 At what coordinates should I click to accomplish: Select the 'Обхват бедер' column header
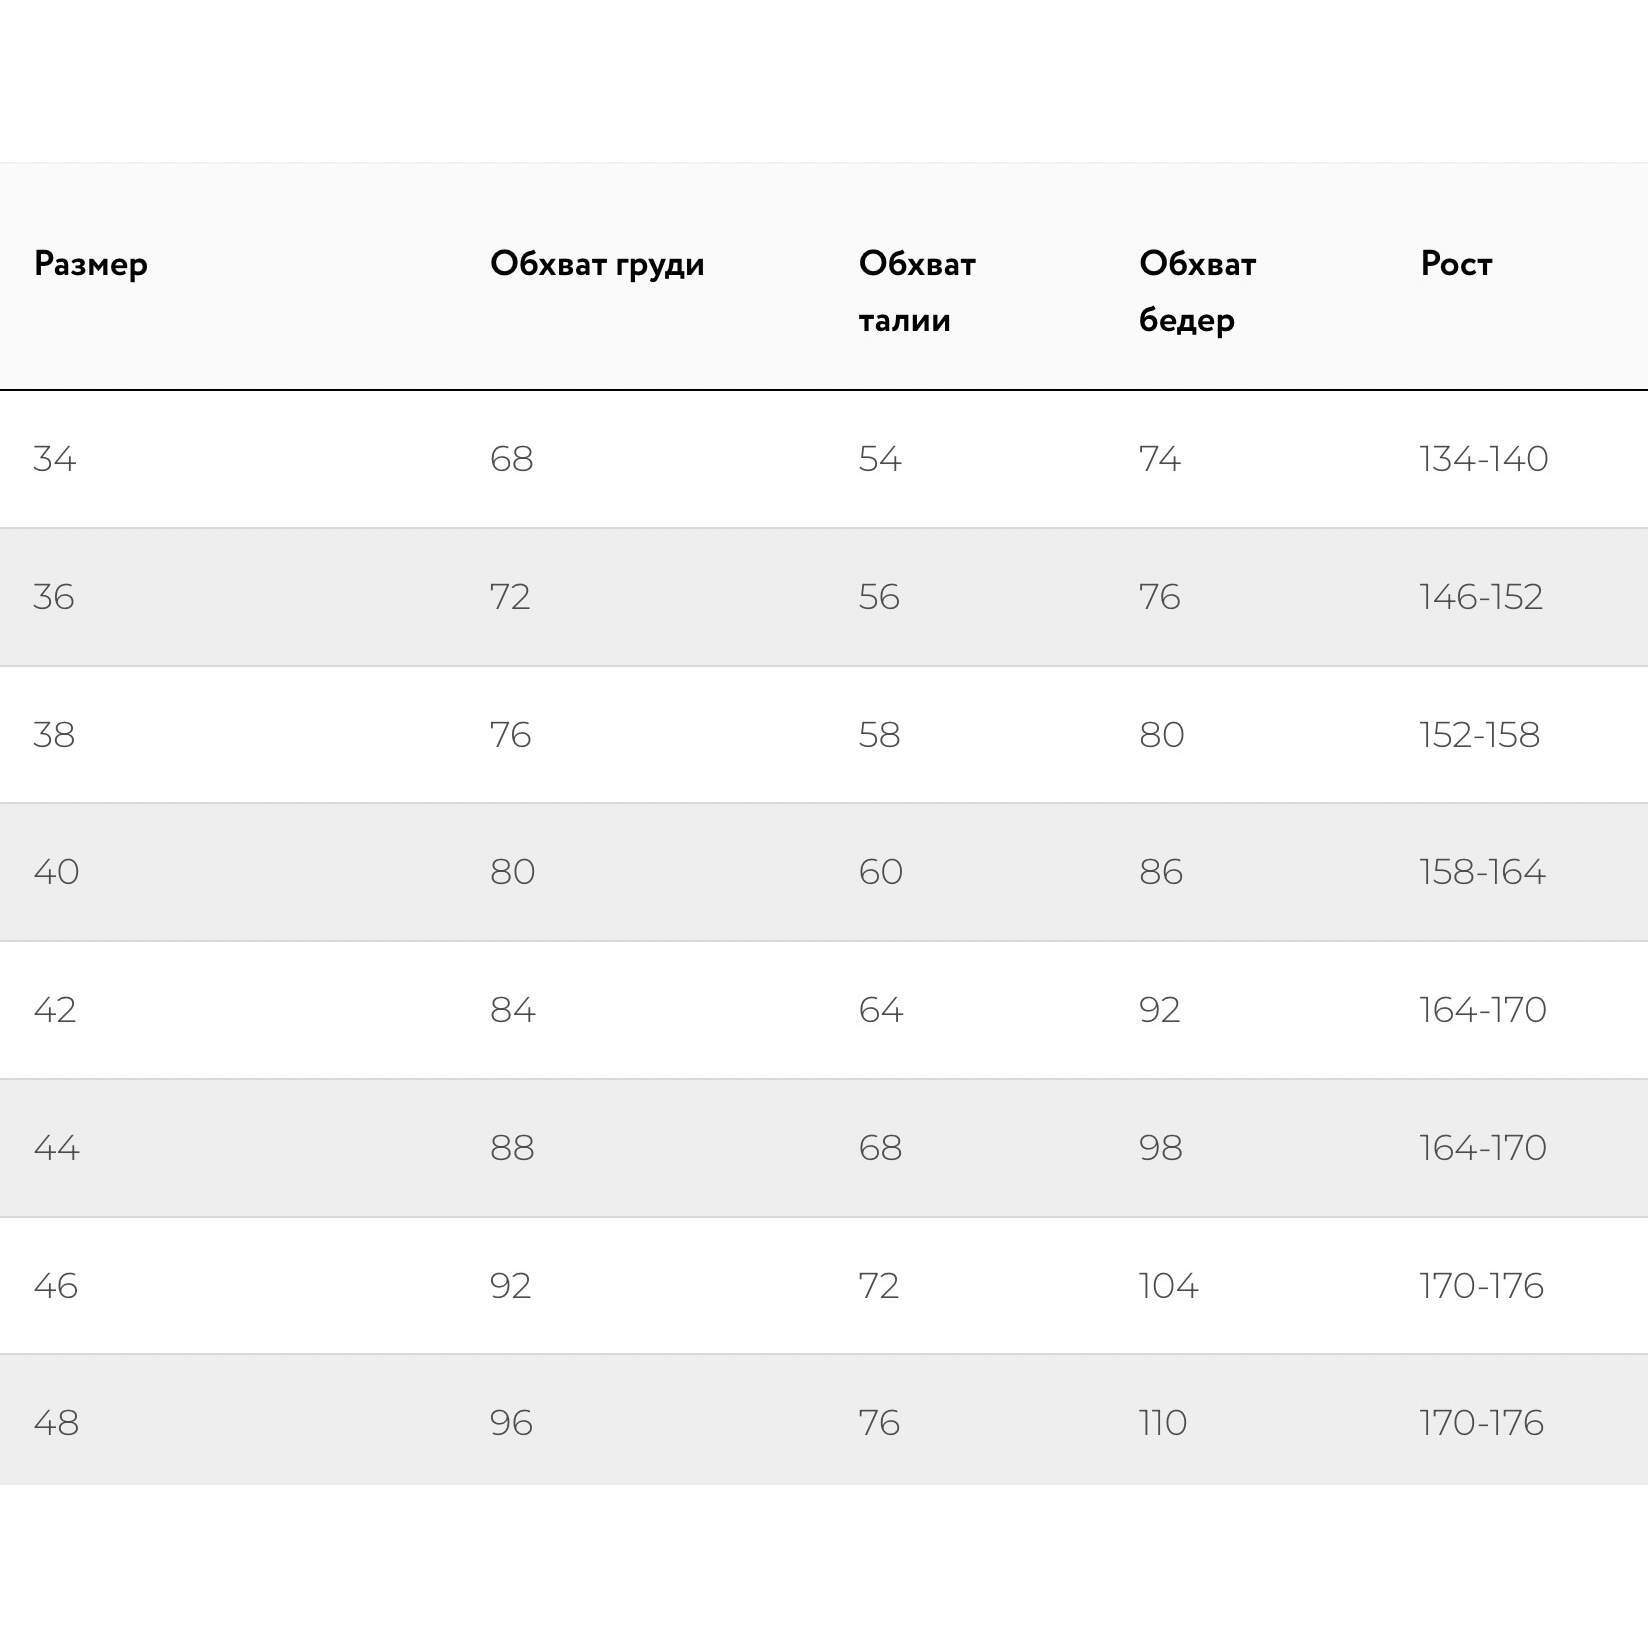click(1197, 291)
